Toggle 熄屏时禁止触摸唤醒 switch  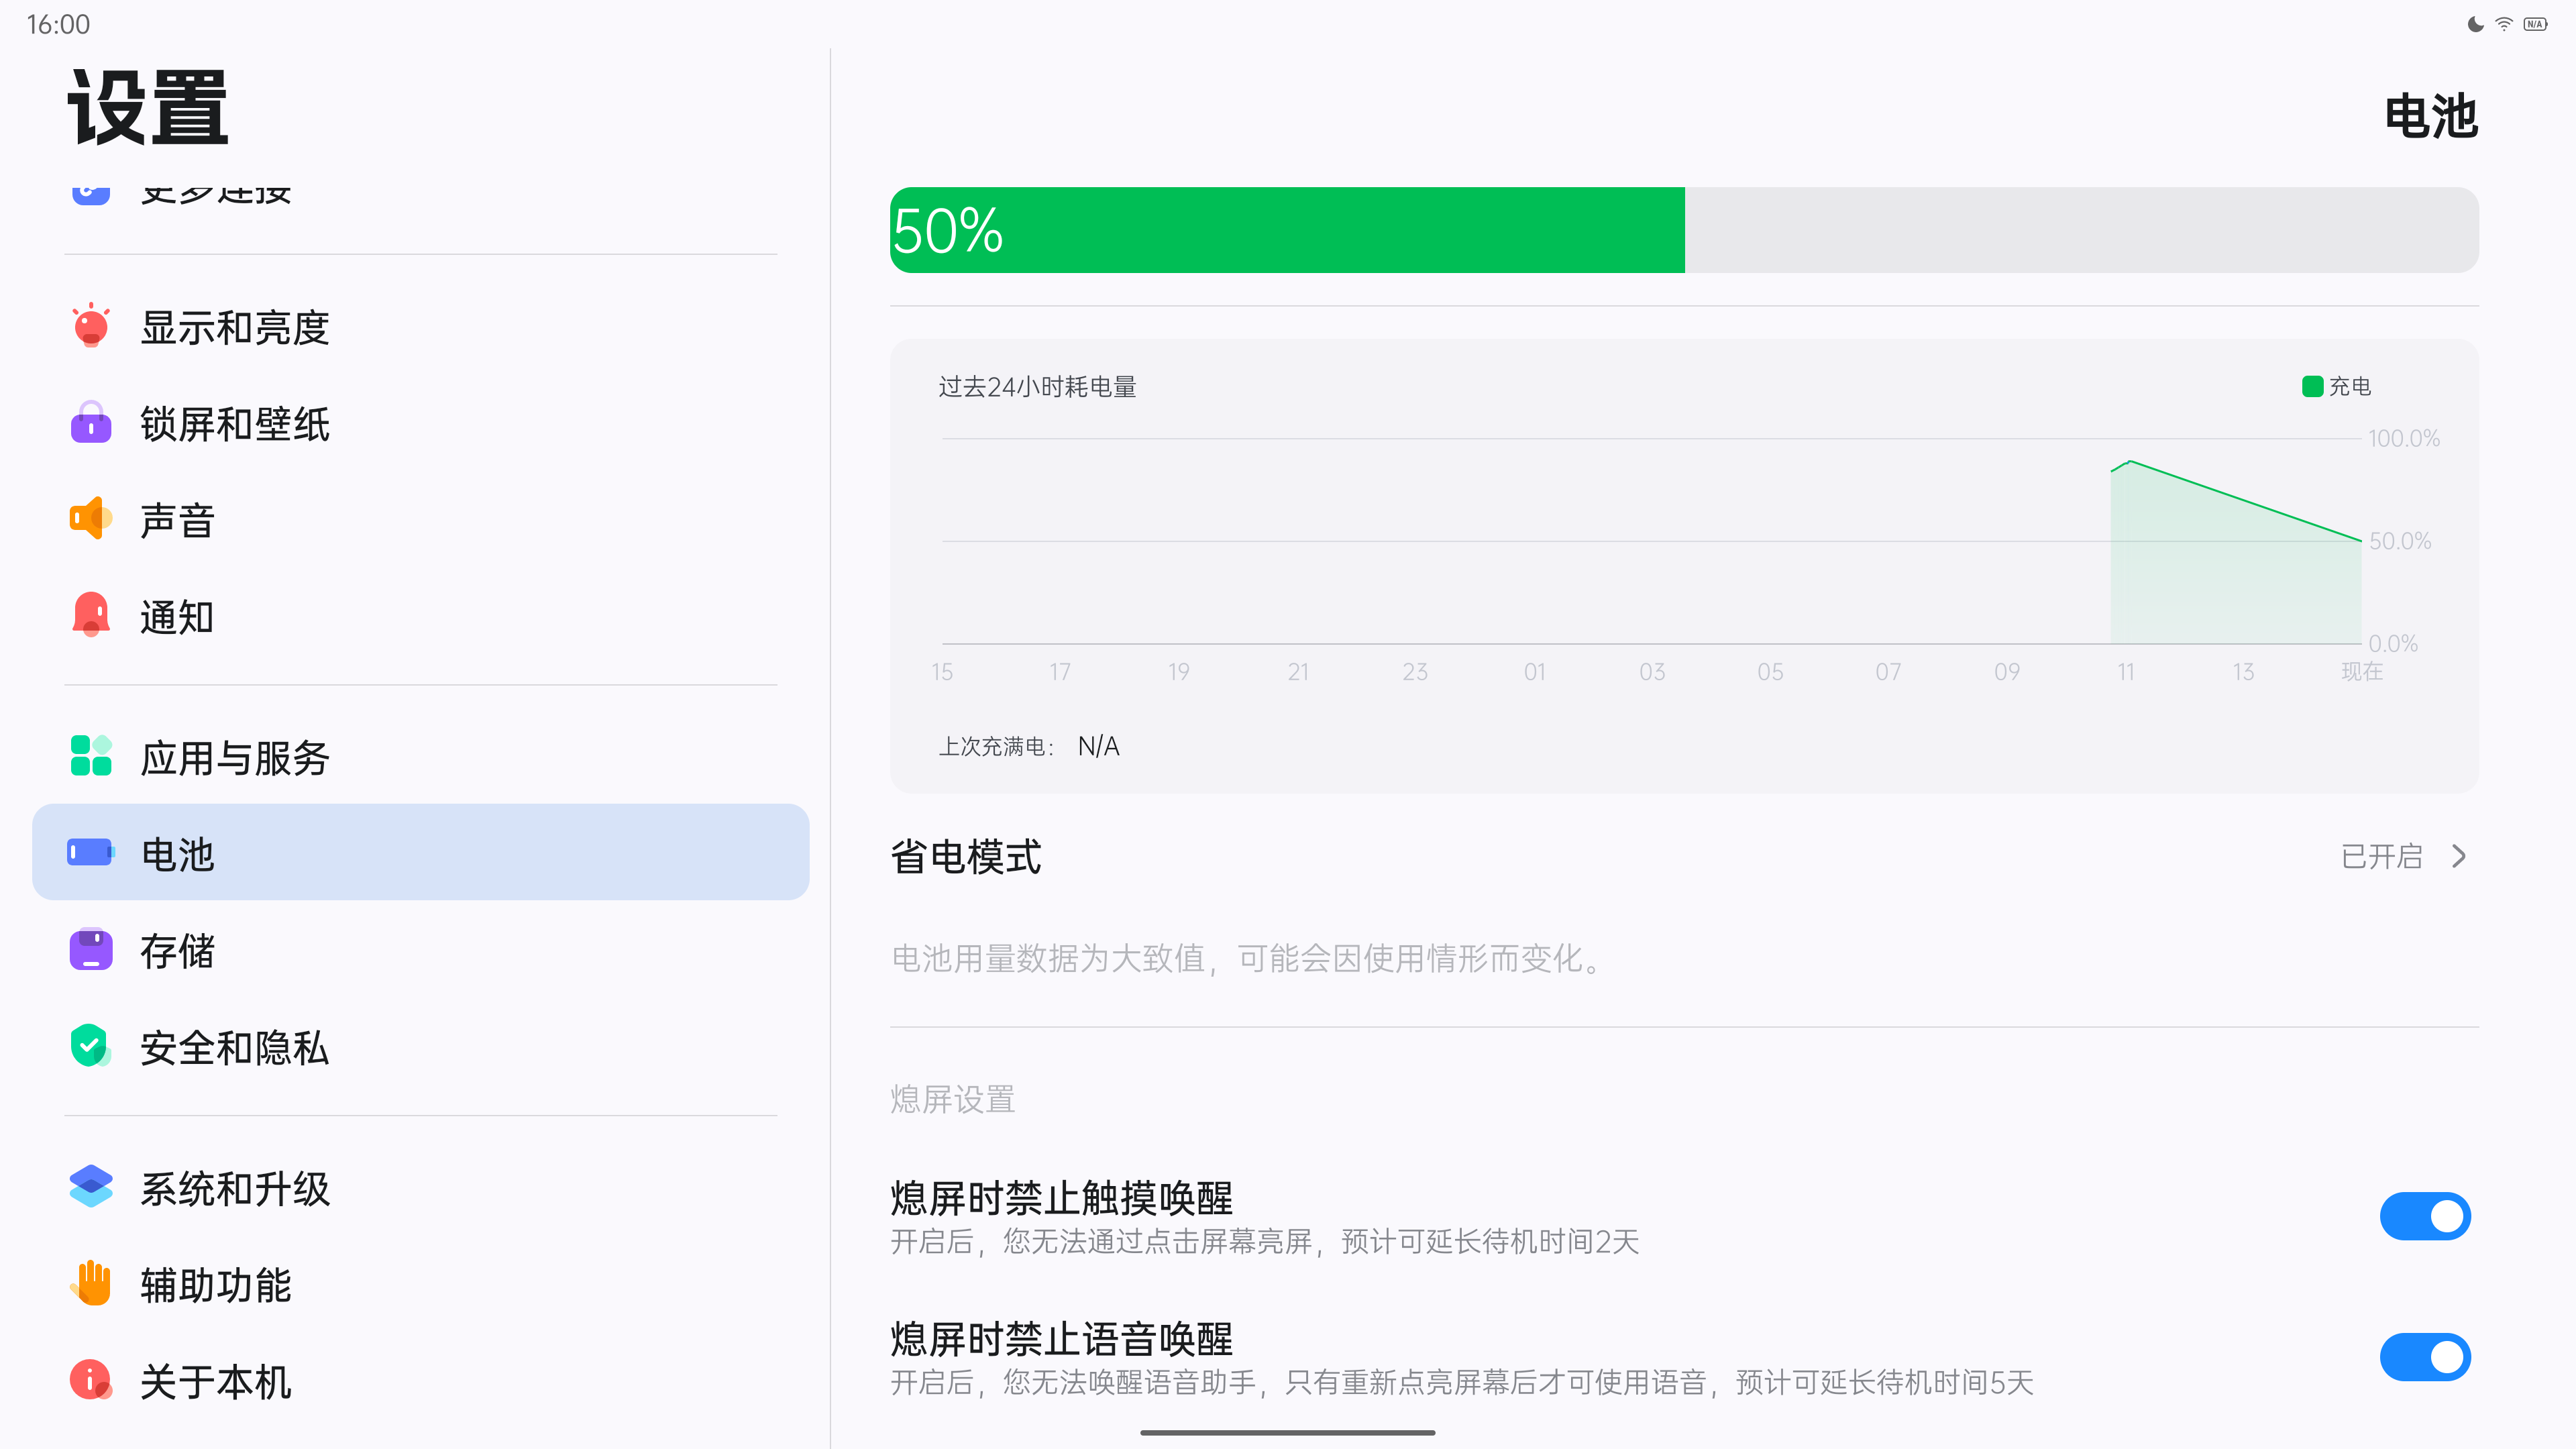point(2425,1216)
